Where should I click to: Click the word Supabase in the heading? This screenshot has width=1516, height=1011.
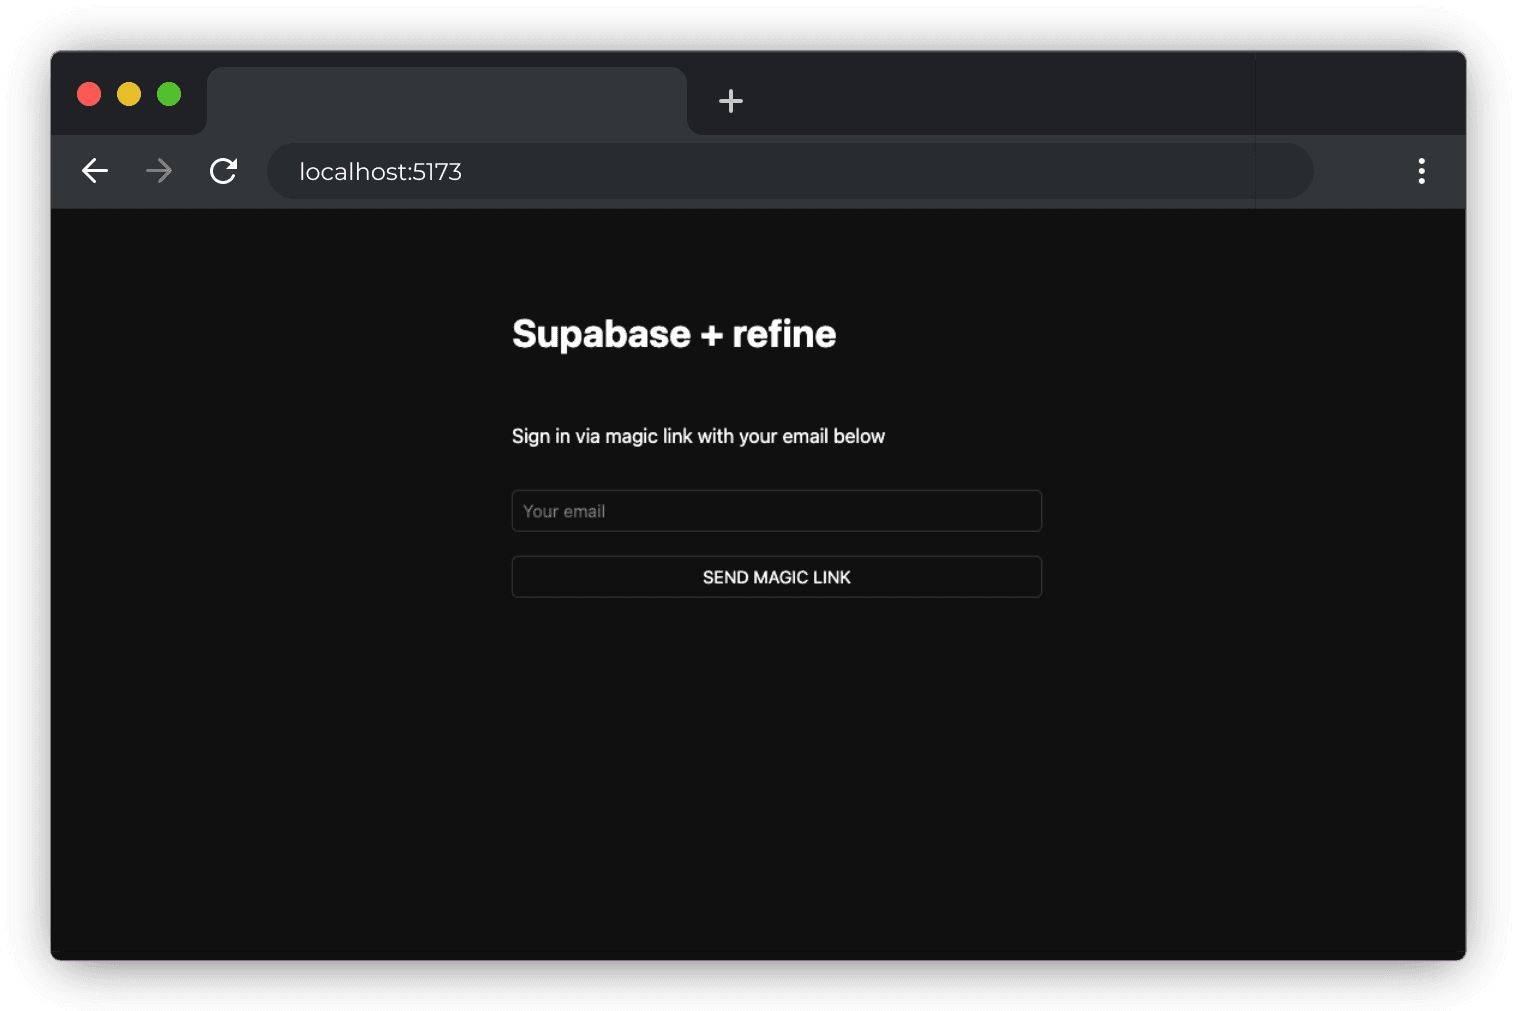601,334
